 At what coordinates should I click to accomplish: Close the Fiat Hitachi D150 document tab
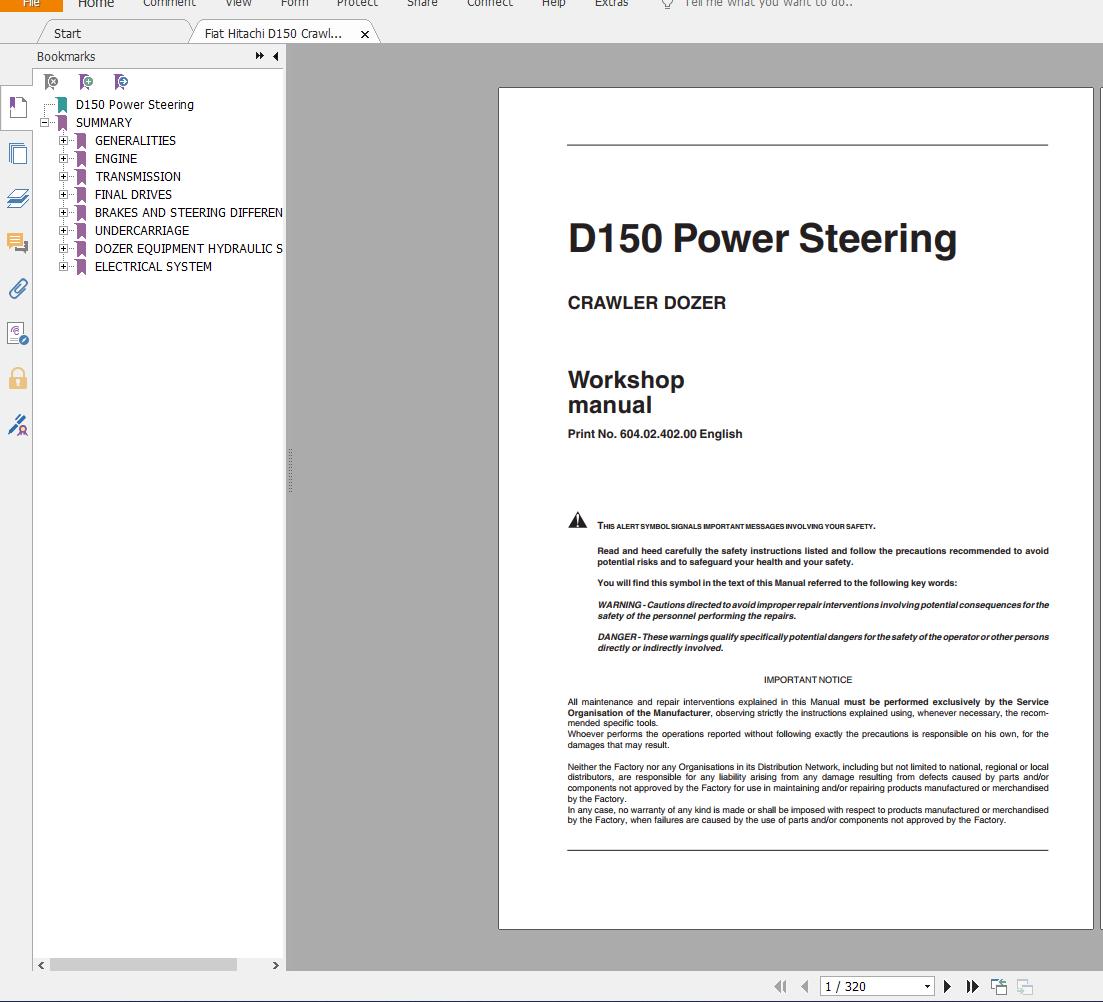[365, 34]
